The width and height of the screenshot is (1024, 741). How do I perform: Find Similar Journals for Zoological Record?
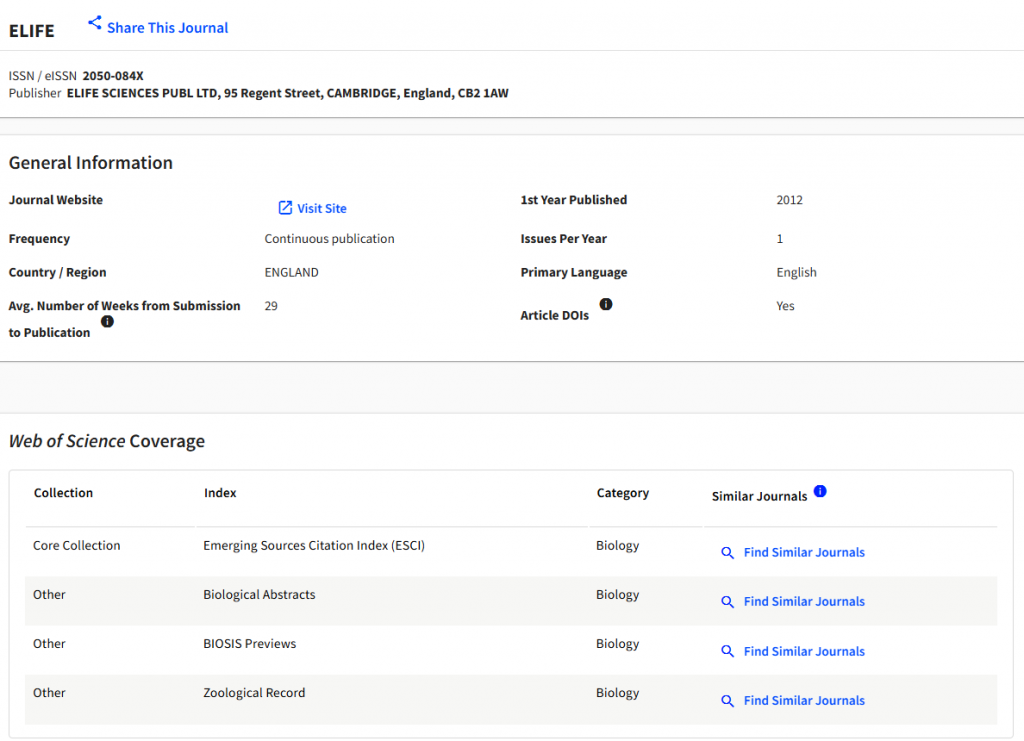click(804, 701)
